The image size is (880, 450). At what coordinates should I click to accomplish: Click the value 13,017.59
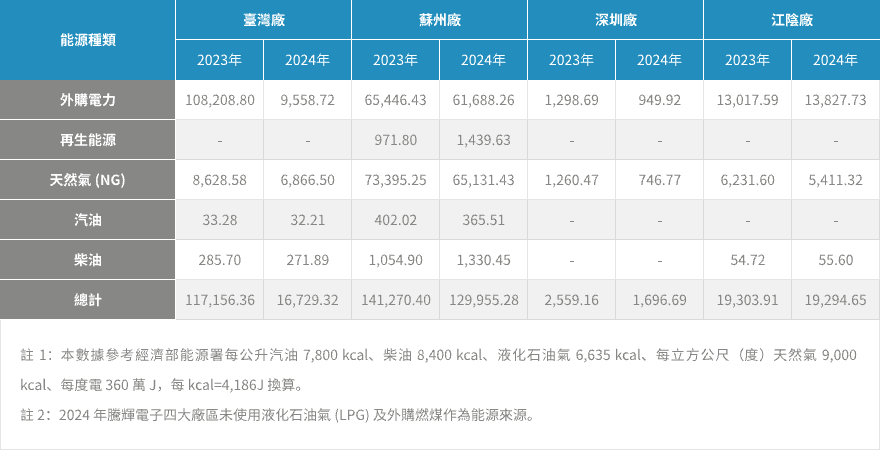coord(748,100)
